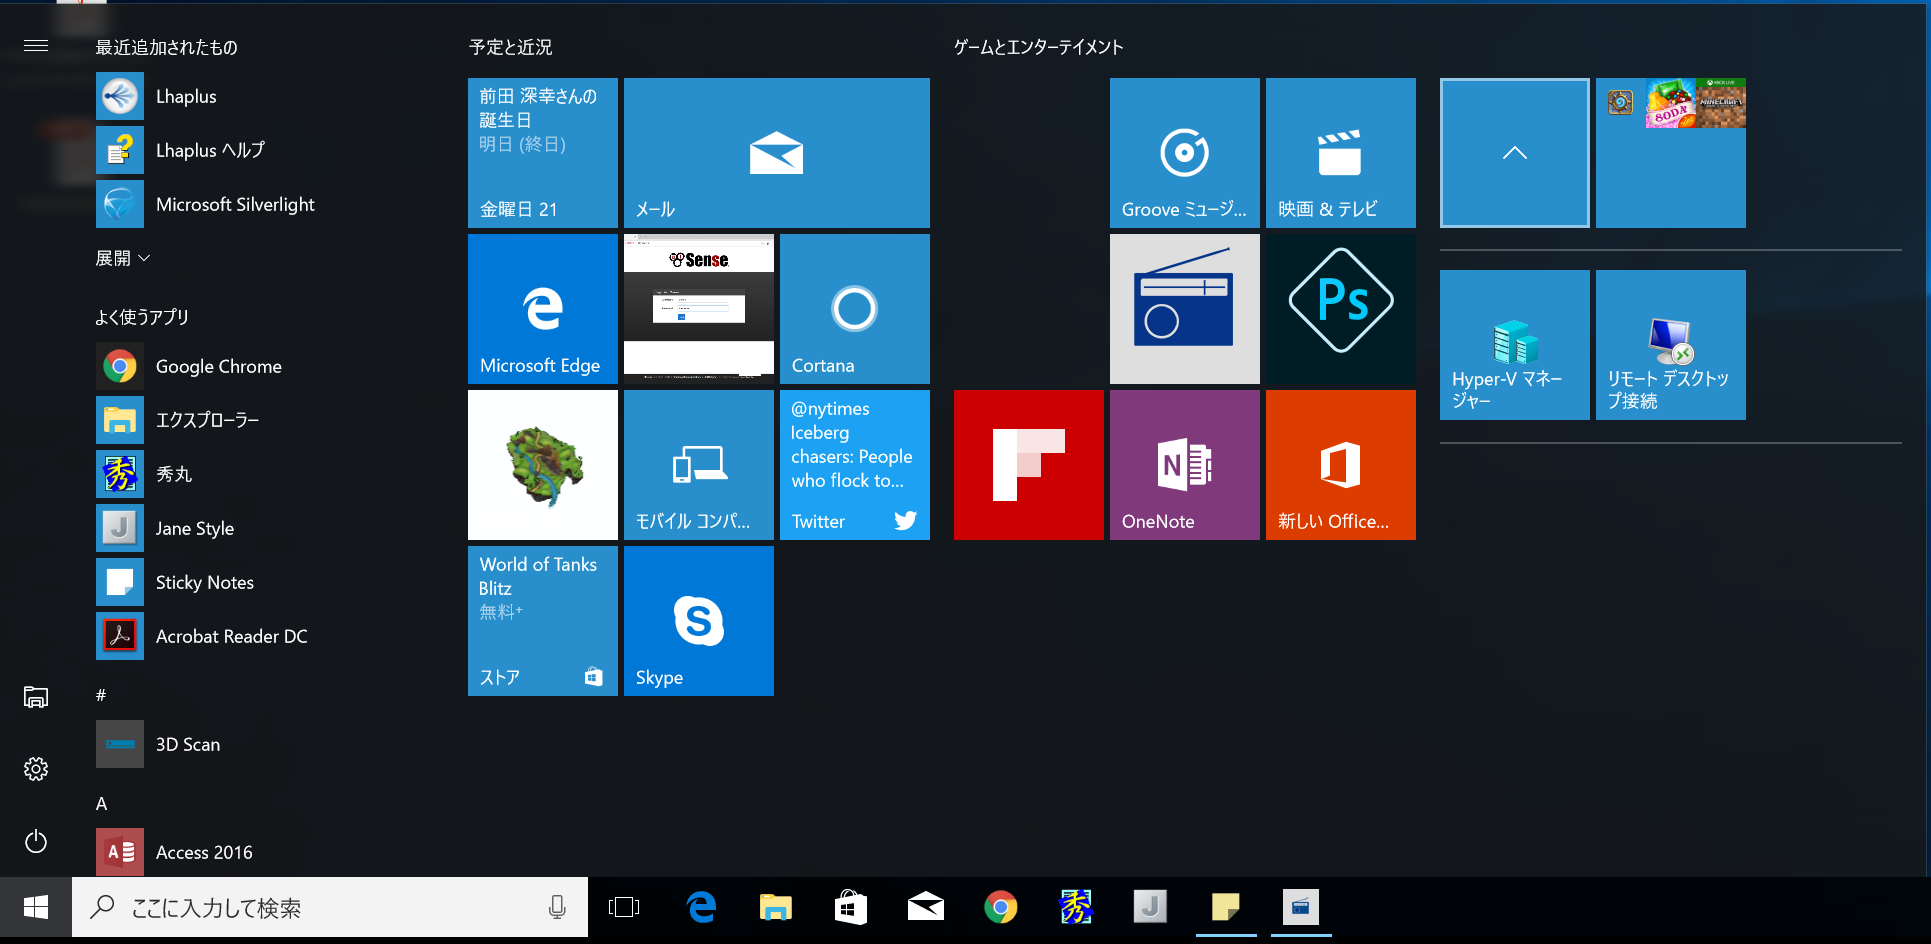Open 秀丸 on the taskbar

coord(1076,907)
